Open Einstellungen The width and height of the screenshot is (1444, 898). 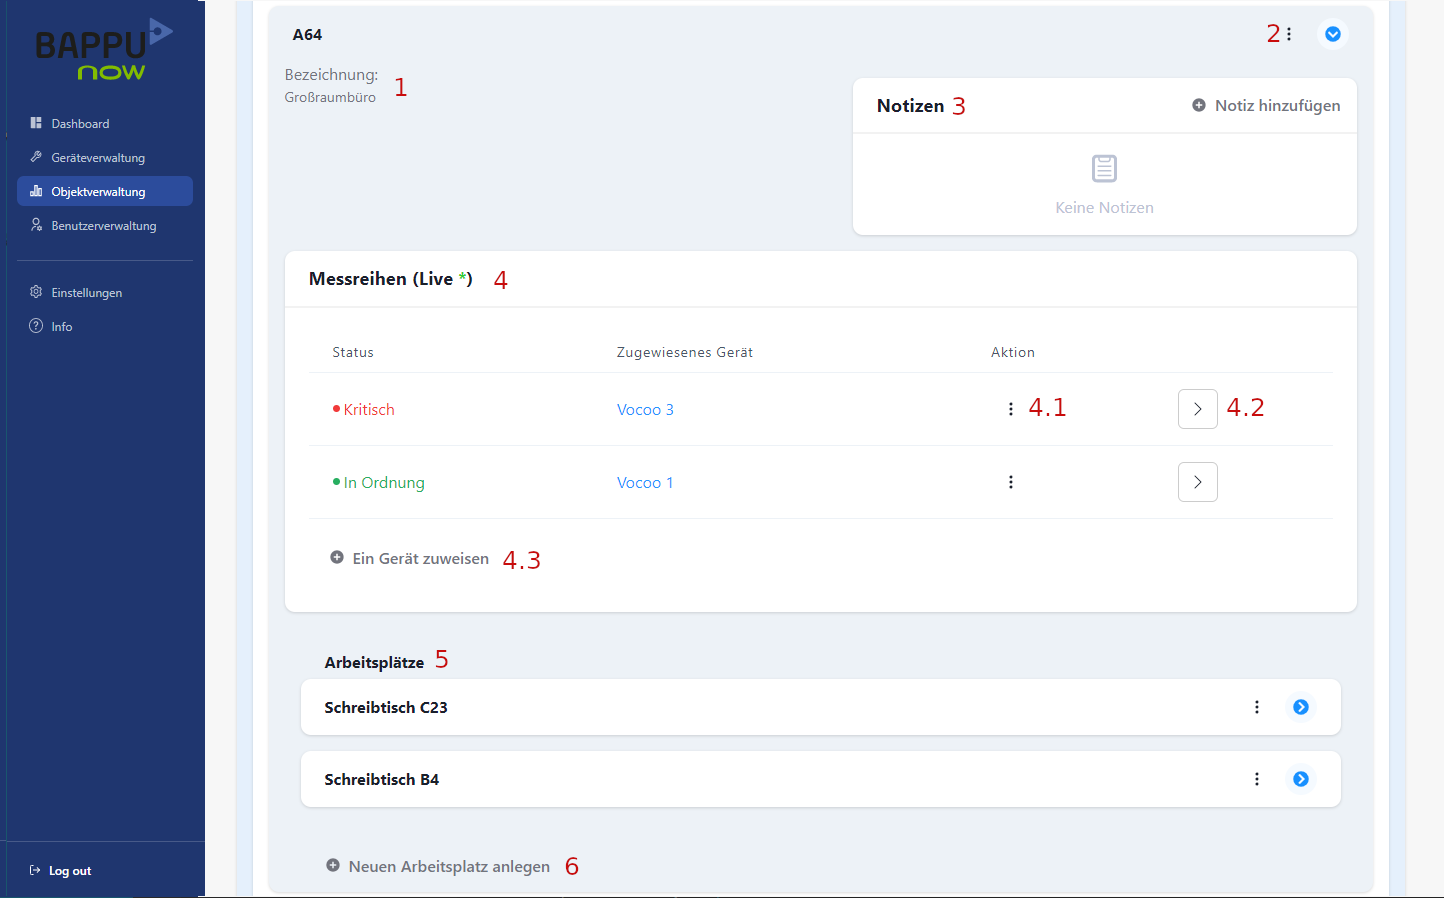click(105, 292)
